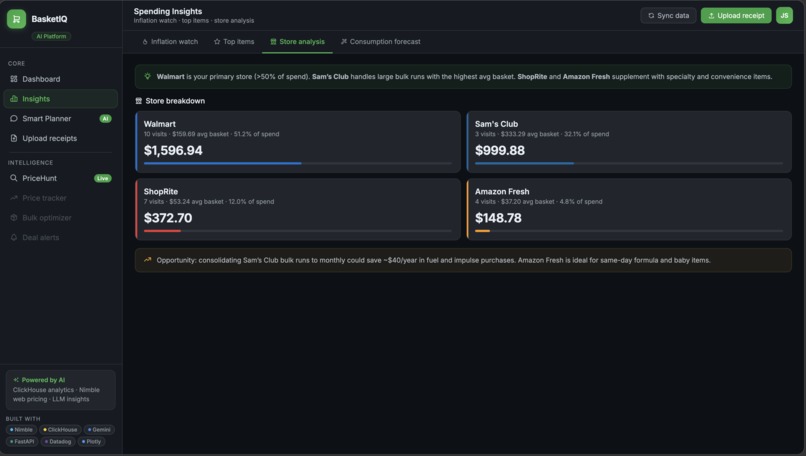The width and height of the screenshot is (806, 456).
Task: Click the $148.78 total
Action: pyautogui.click(x=498, y=218)
